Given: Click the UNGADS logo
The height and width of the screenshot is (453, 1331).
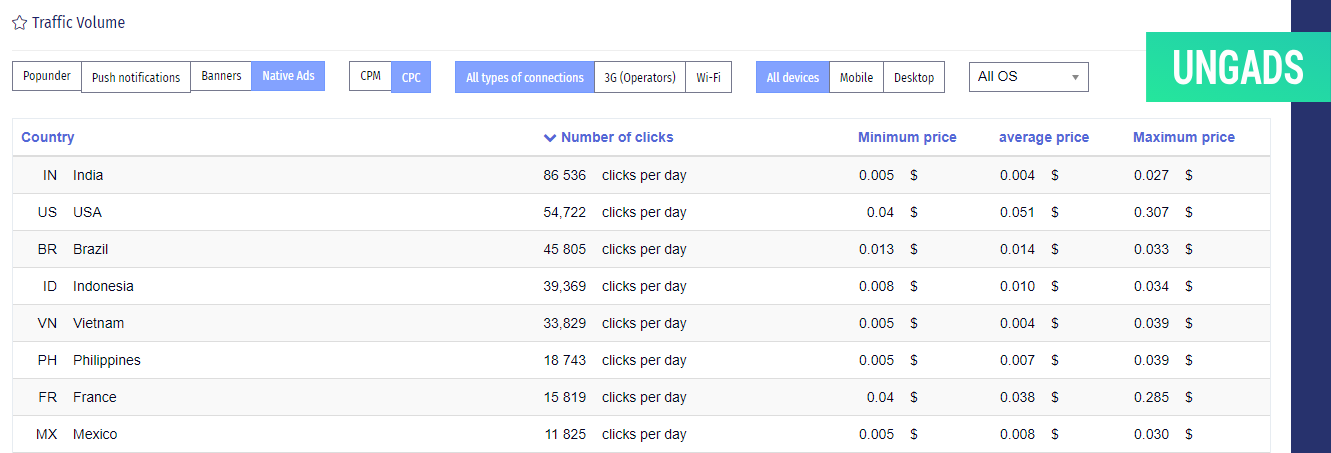Looking at the screenshot, I should click(1238, 67).
